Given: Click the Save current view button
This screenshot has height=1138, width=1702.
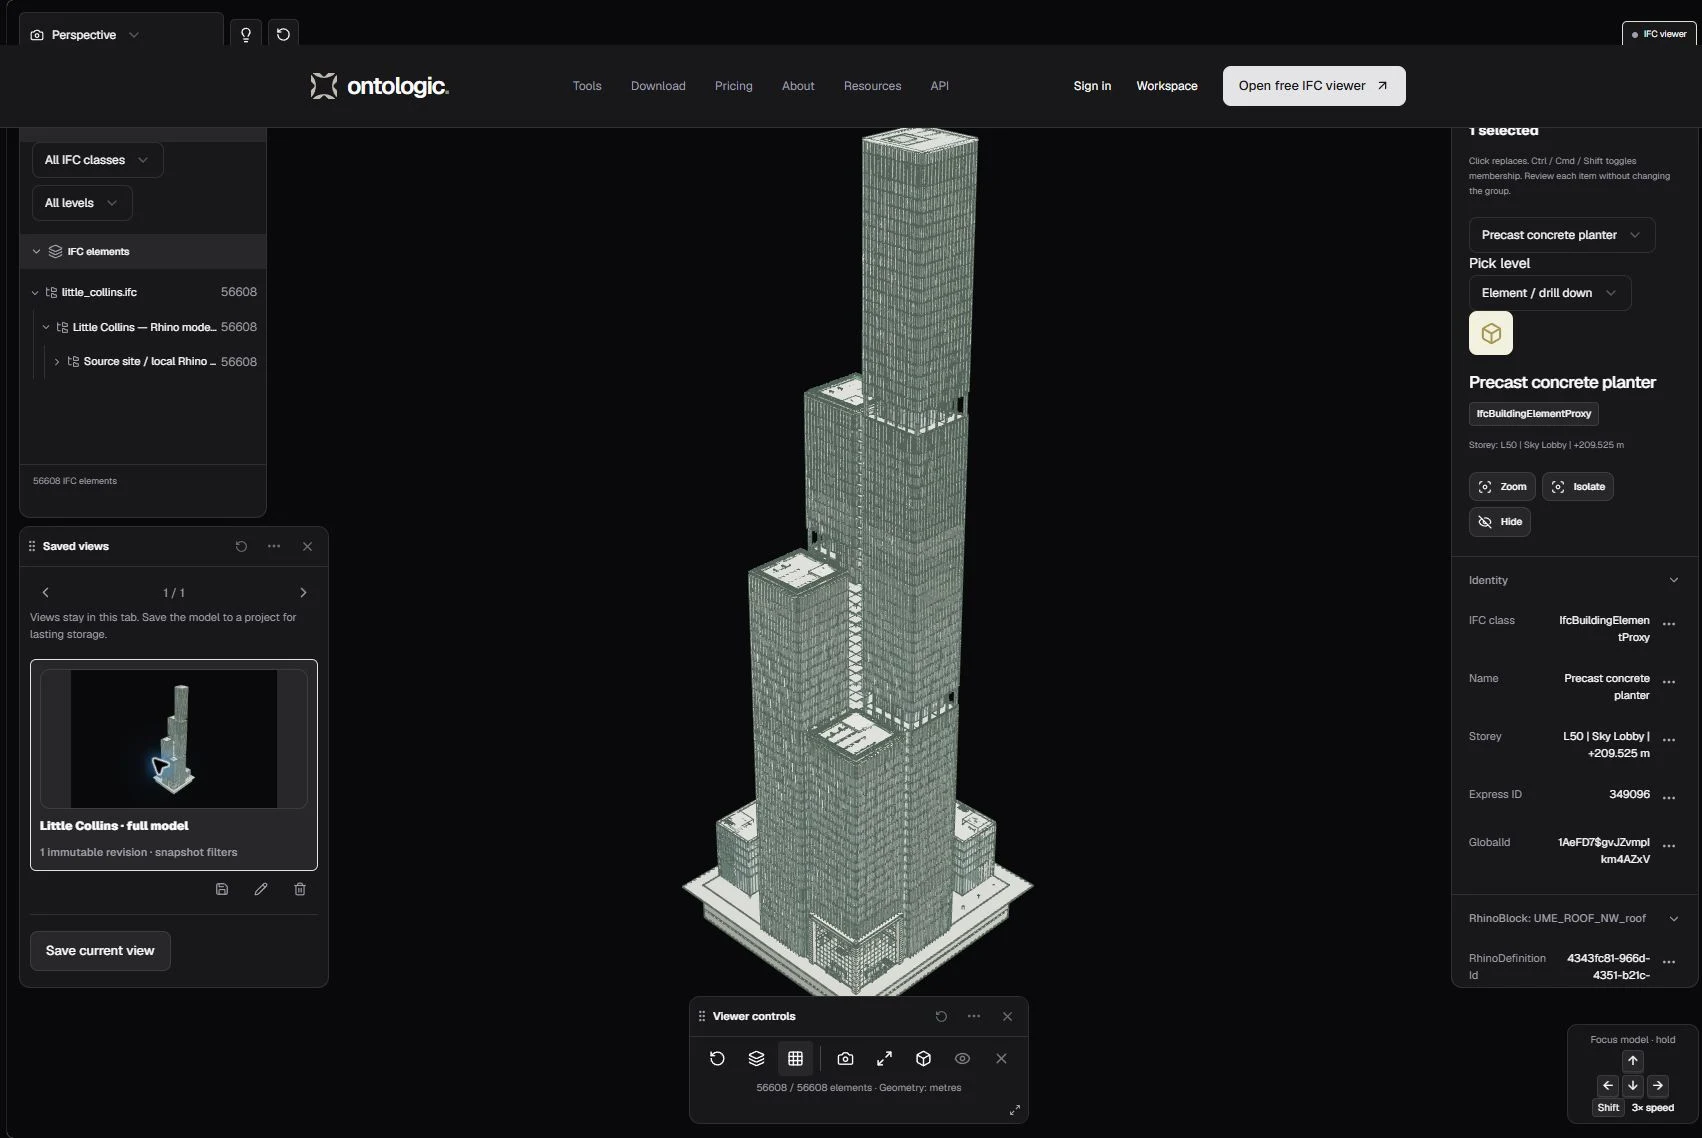Looking at the screenshot, I should (x=100, y=951).
